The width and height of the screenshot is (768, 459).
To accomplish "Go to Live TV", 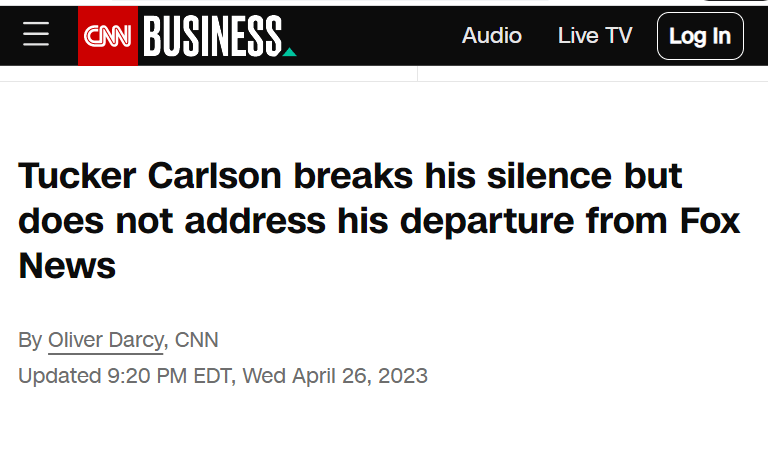I will click(x=595, y=36).
